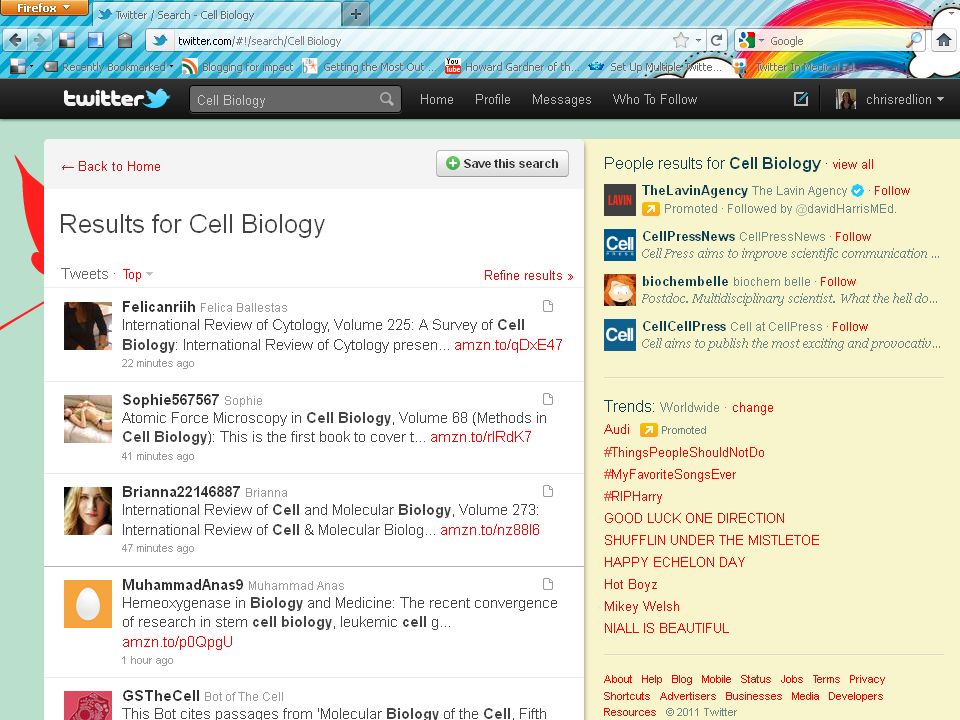
Task: Go to the Home nav item
Action: [437, 99]
